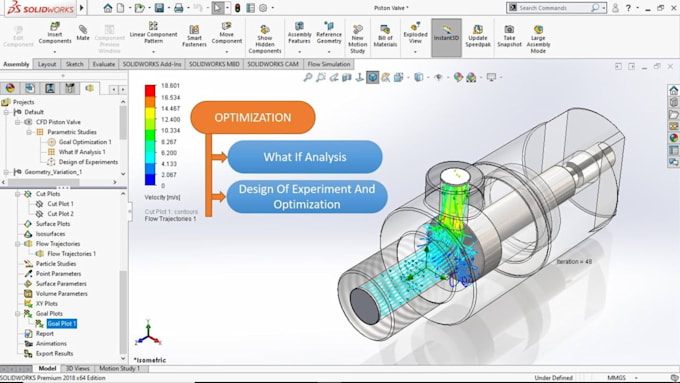Open the SOLIDWORKS Add-Ins tab

point(152,64)
